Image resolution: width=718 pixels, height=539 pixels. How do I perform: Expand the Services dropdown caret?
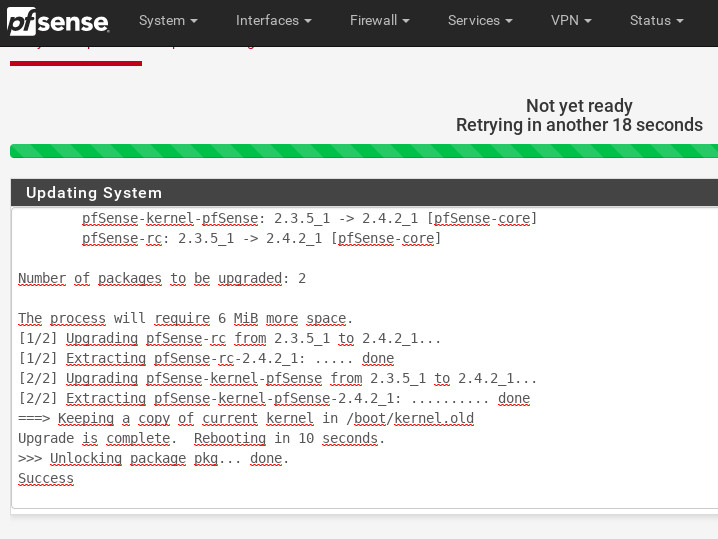point(509,22)
